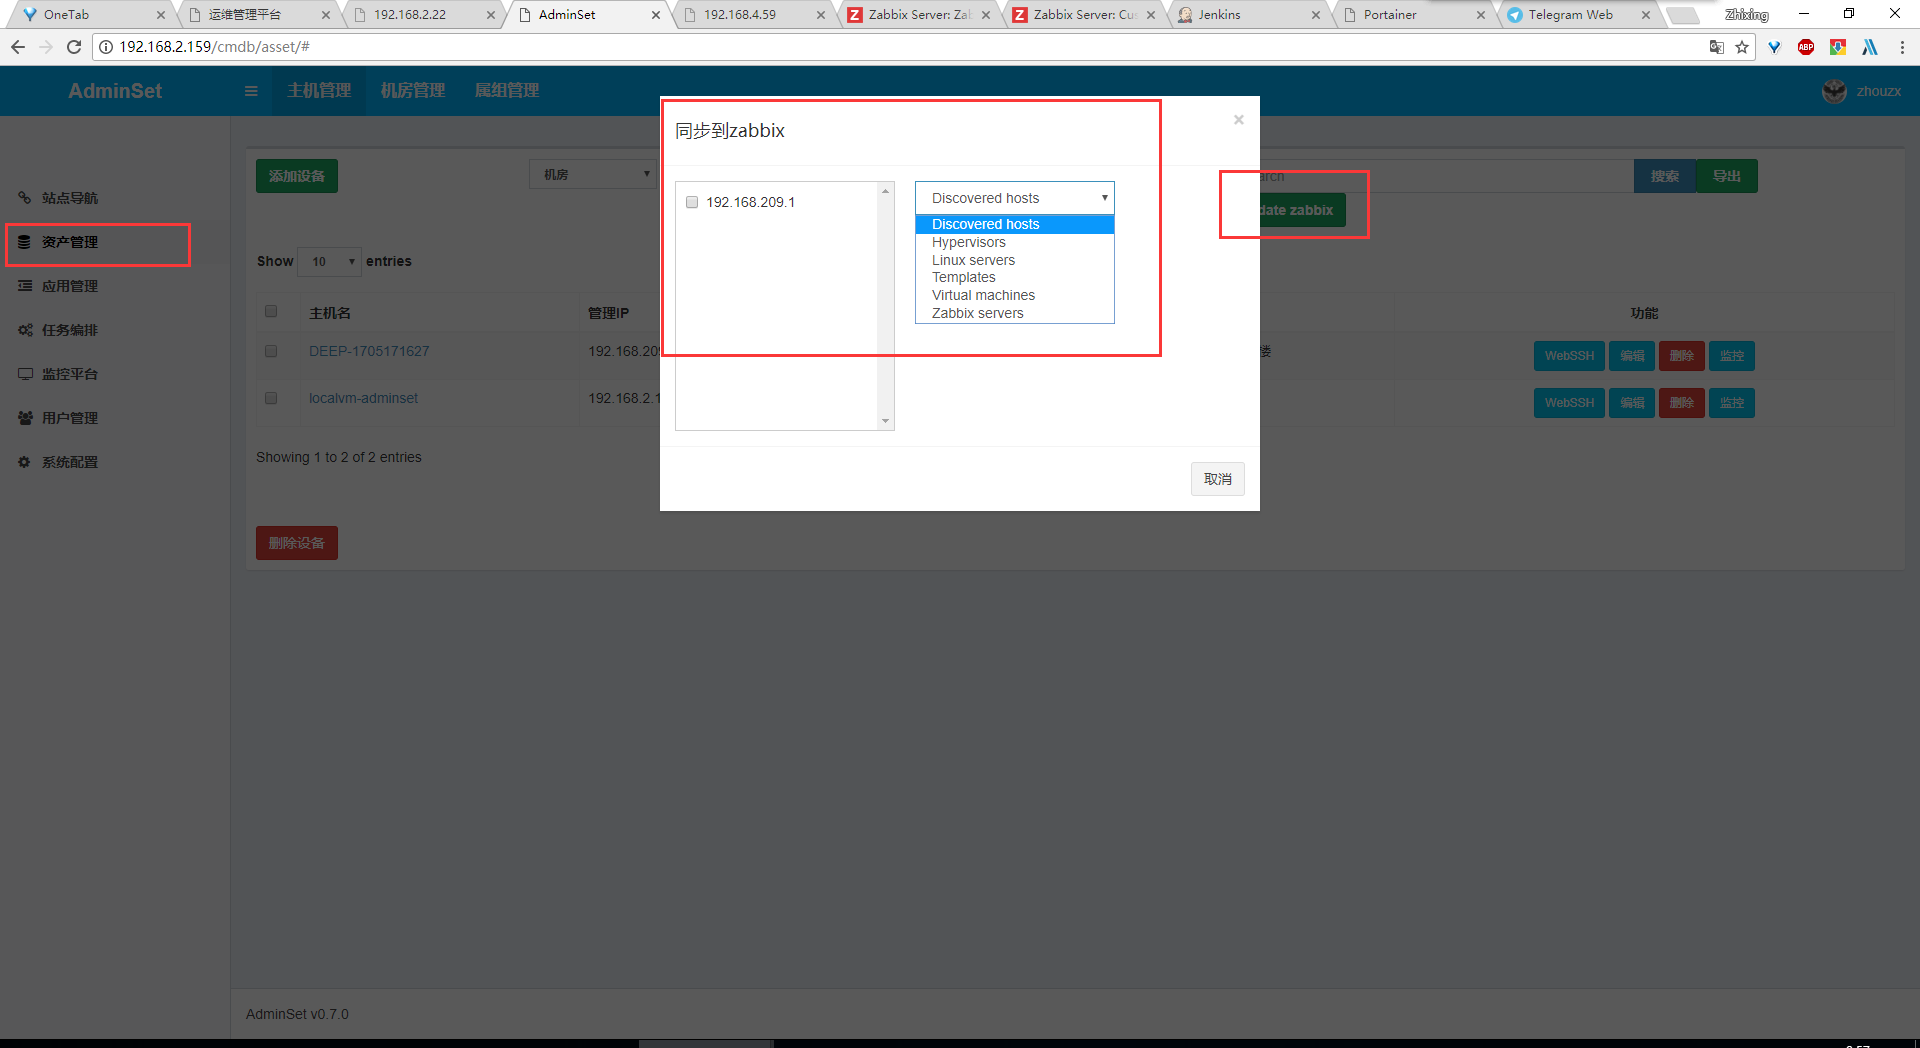Choose Linux servers from the group list

coord(1014,260)
